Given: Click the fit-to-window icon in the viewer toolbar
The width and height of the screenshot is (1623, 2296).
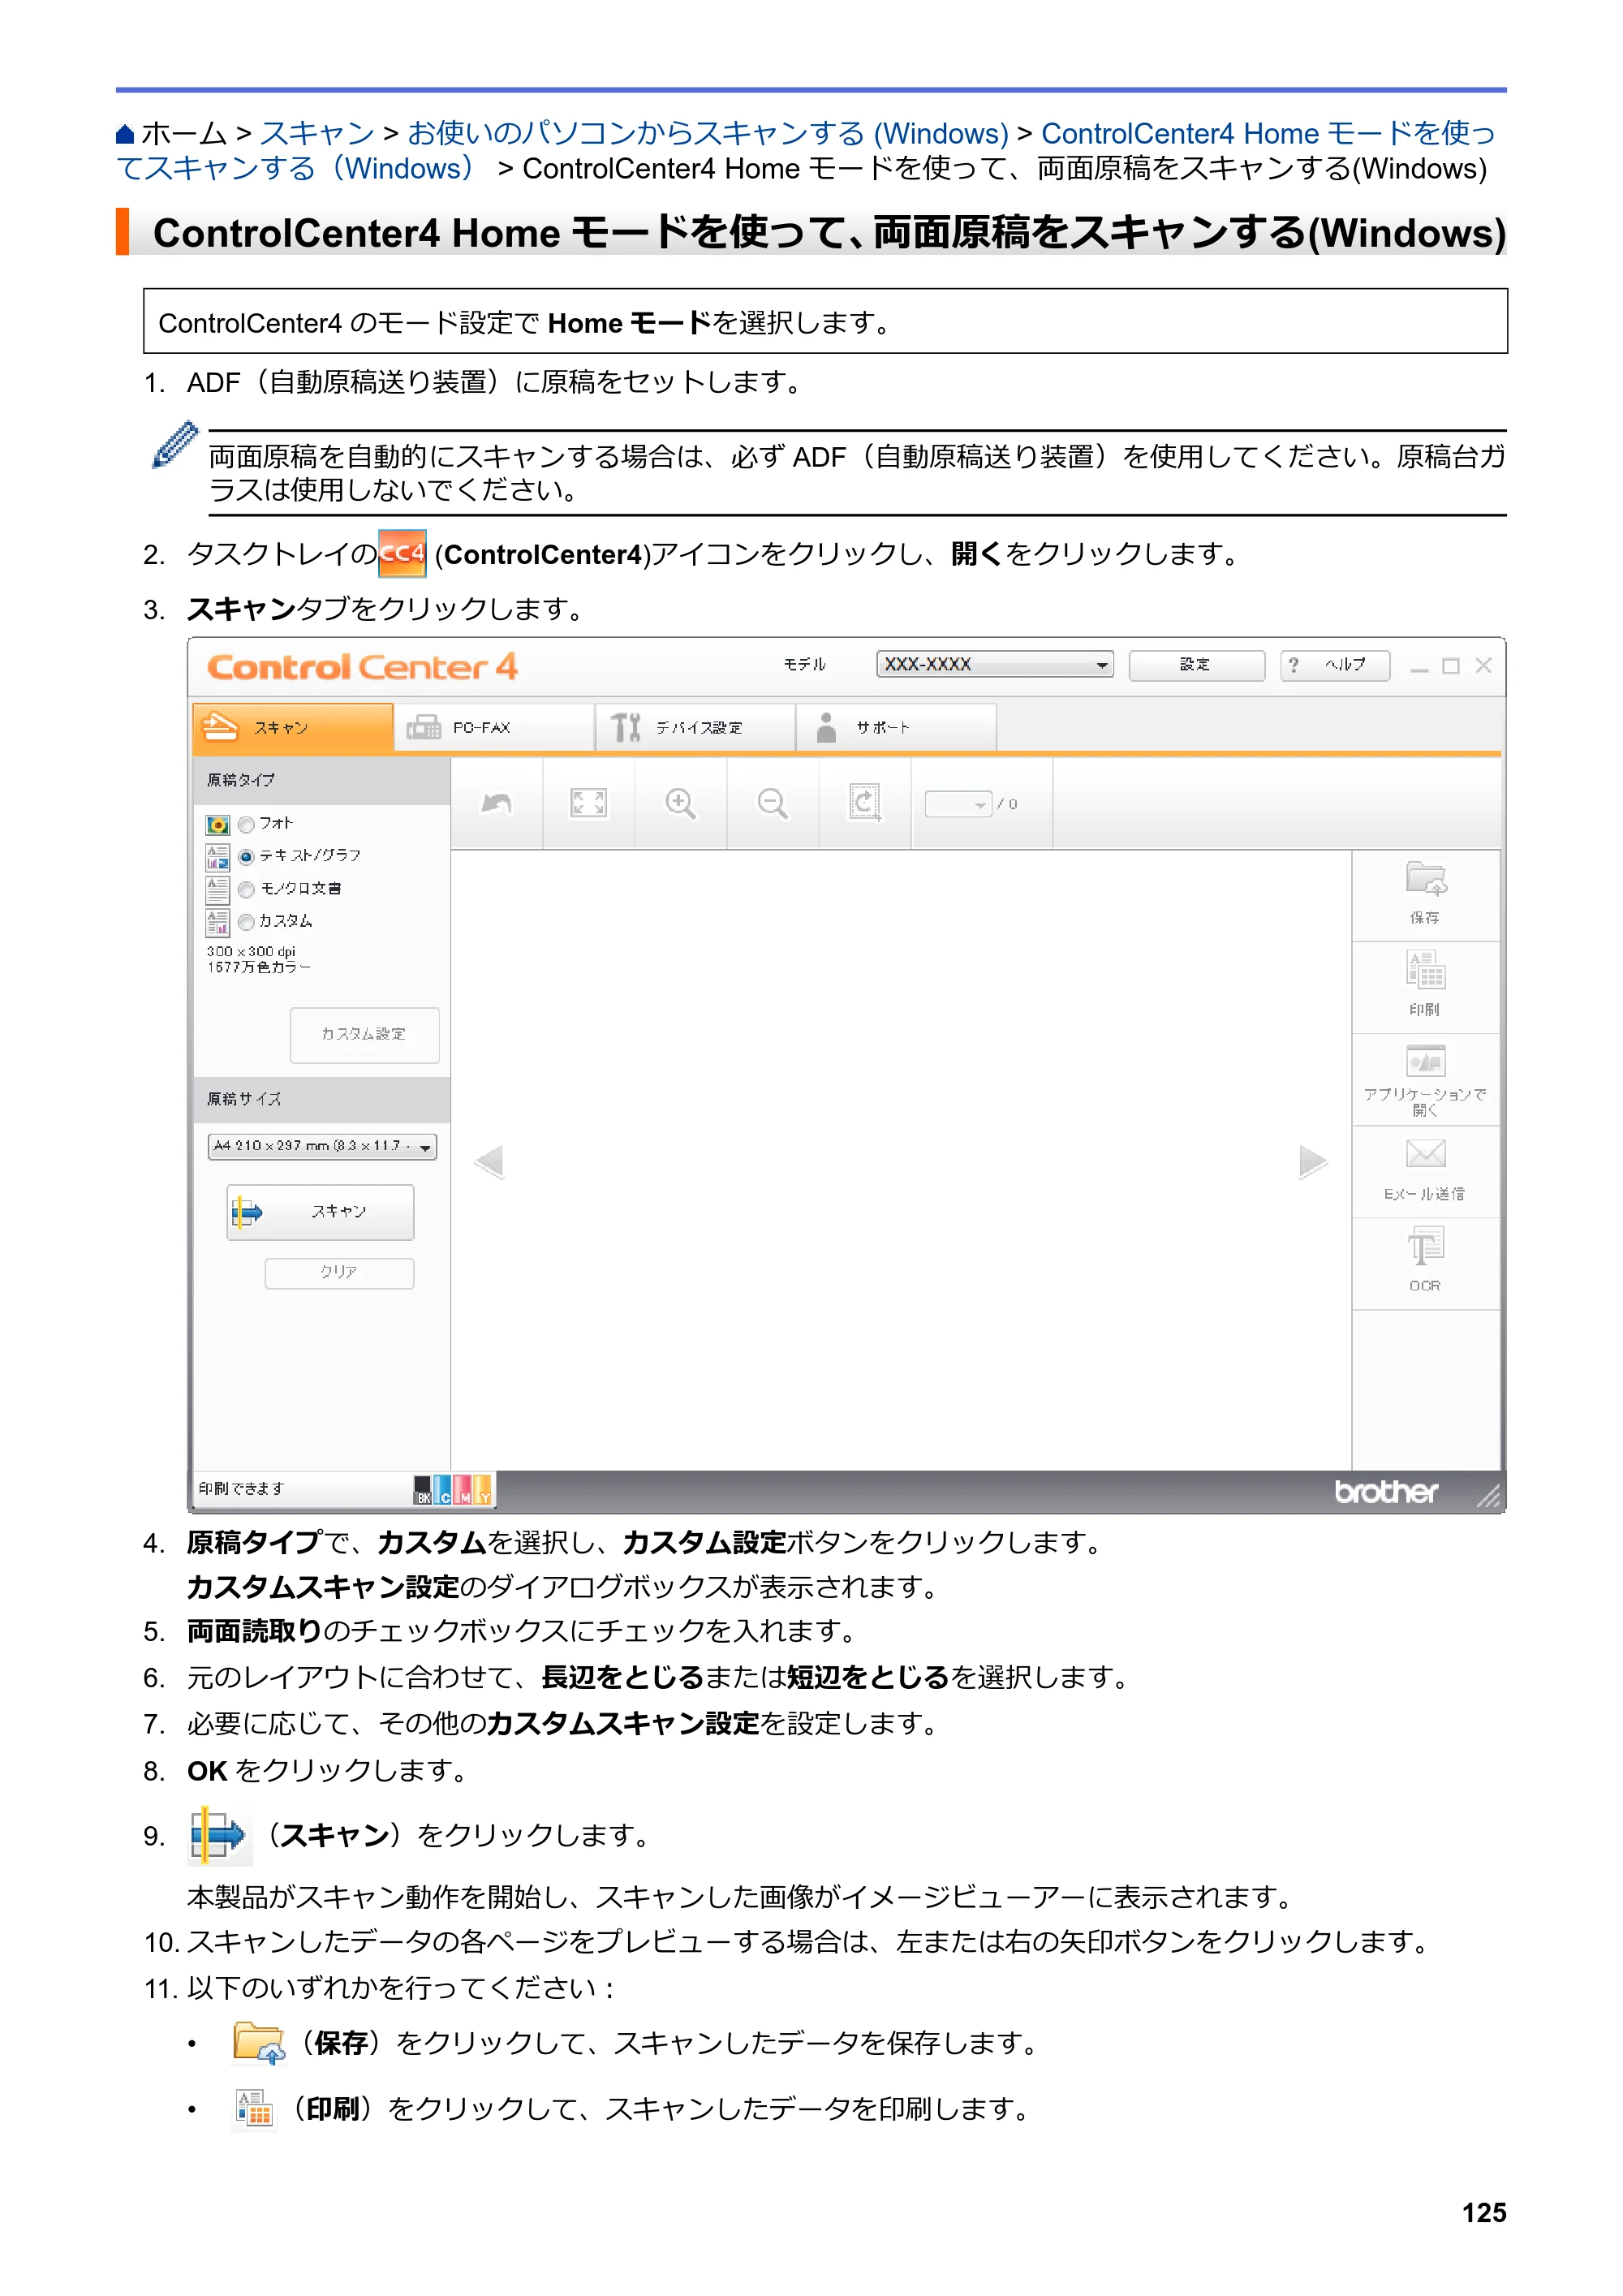Looking at the screenshot, I should [588, 803].
